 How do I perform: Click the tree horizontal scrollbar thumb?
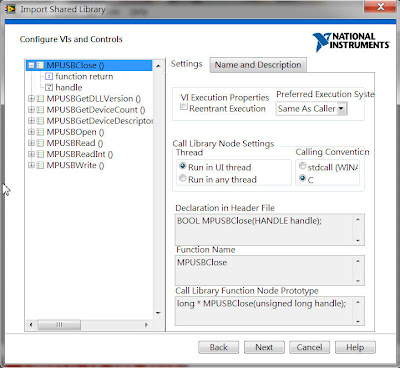[x=59, y=324]
